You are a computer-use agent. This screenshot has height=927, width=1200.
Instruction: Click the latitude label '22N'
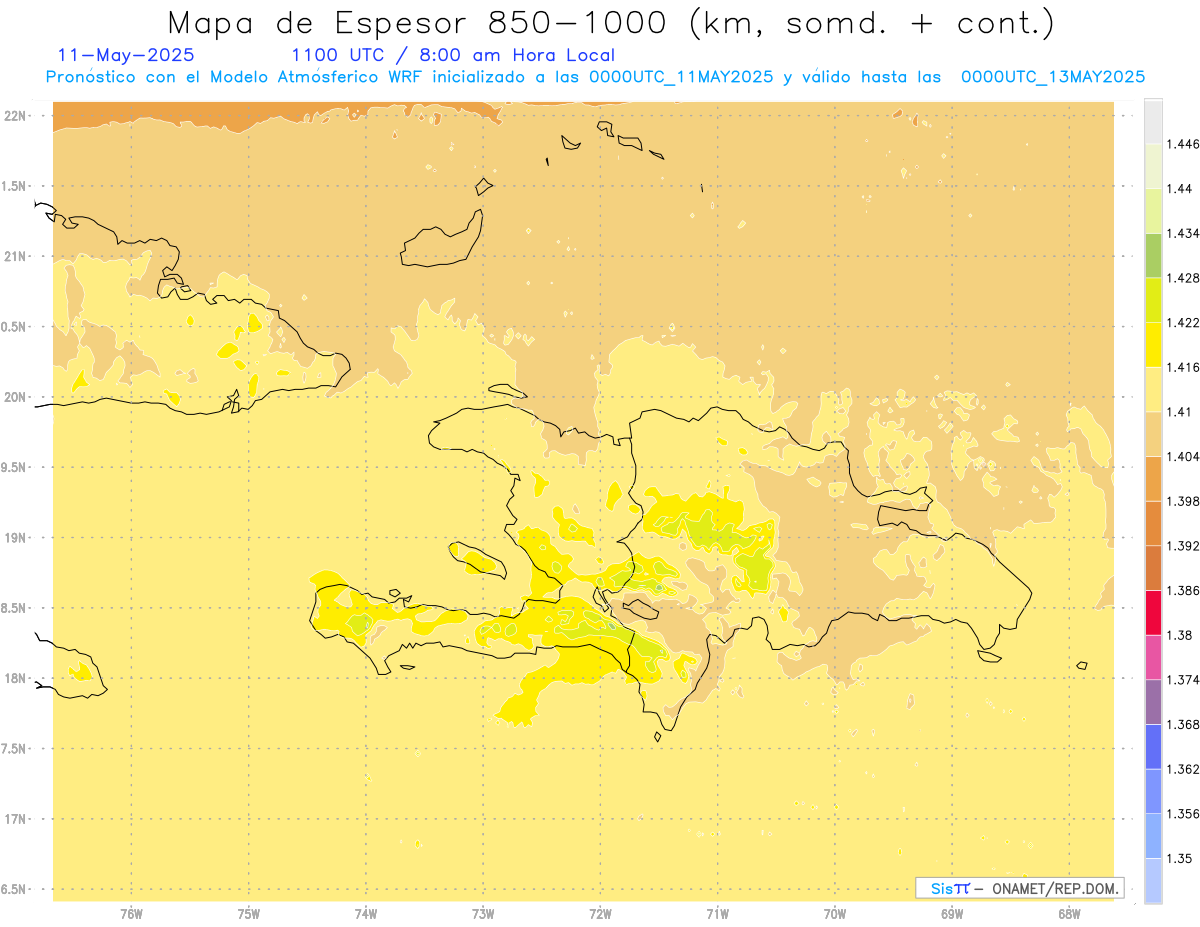pos(15,116)
